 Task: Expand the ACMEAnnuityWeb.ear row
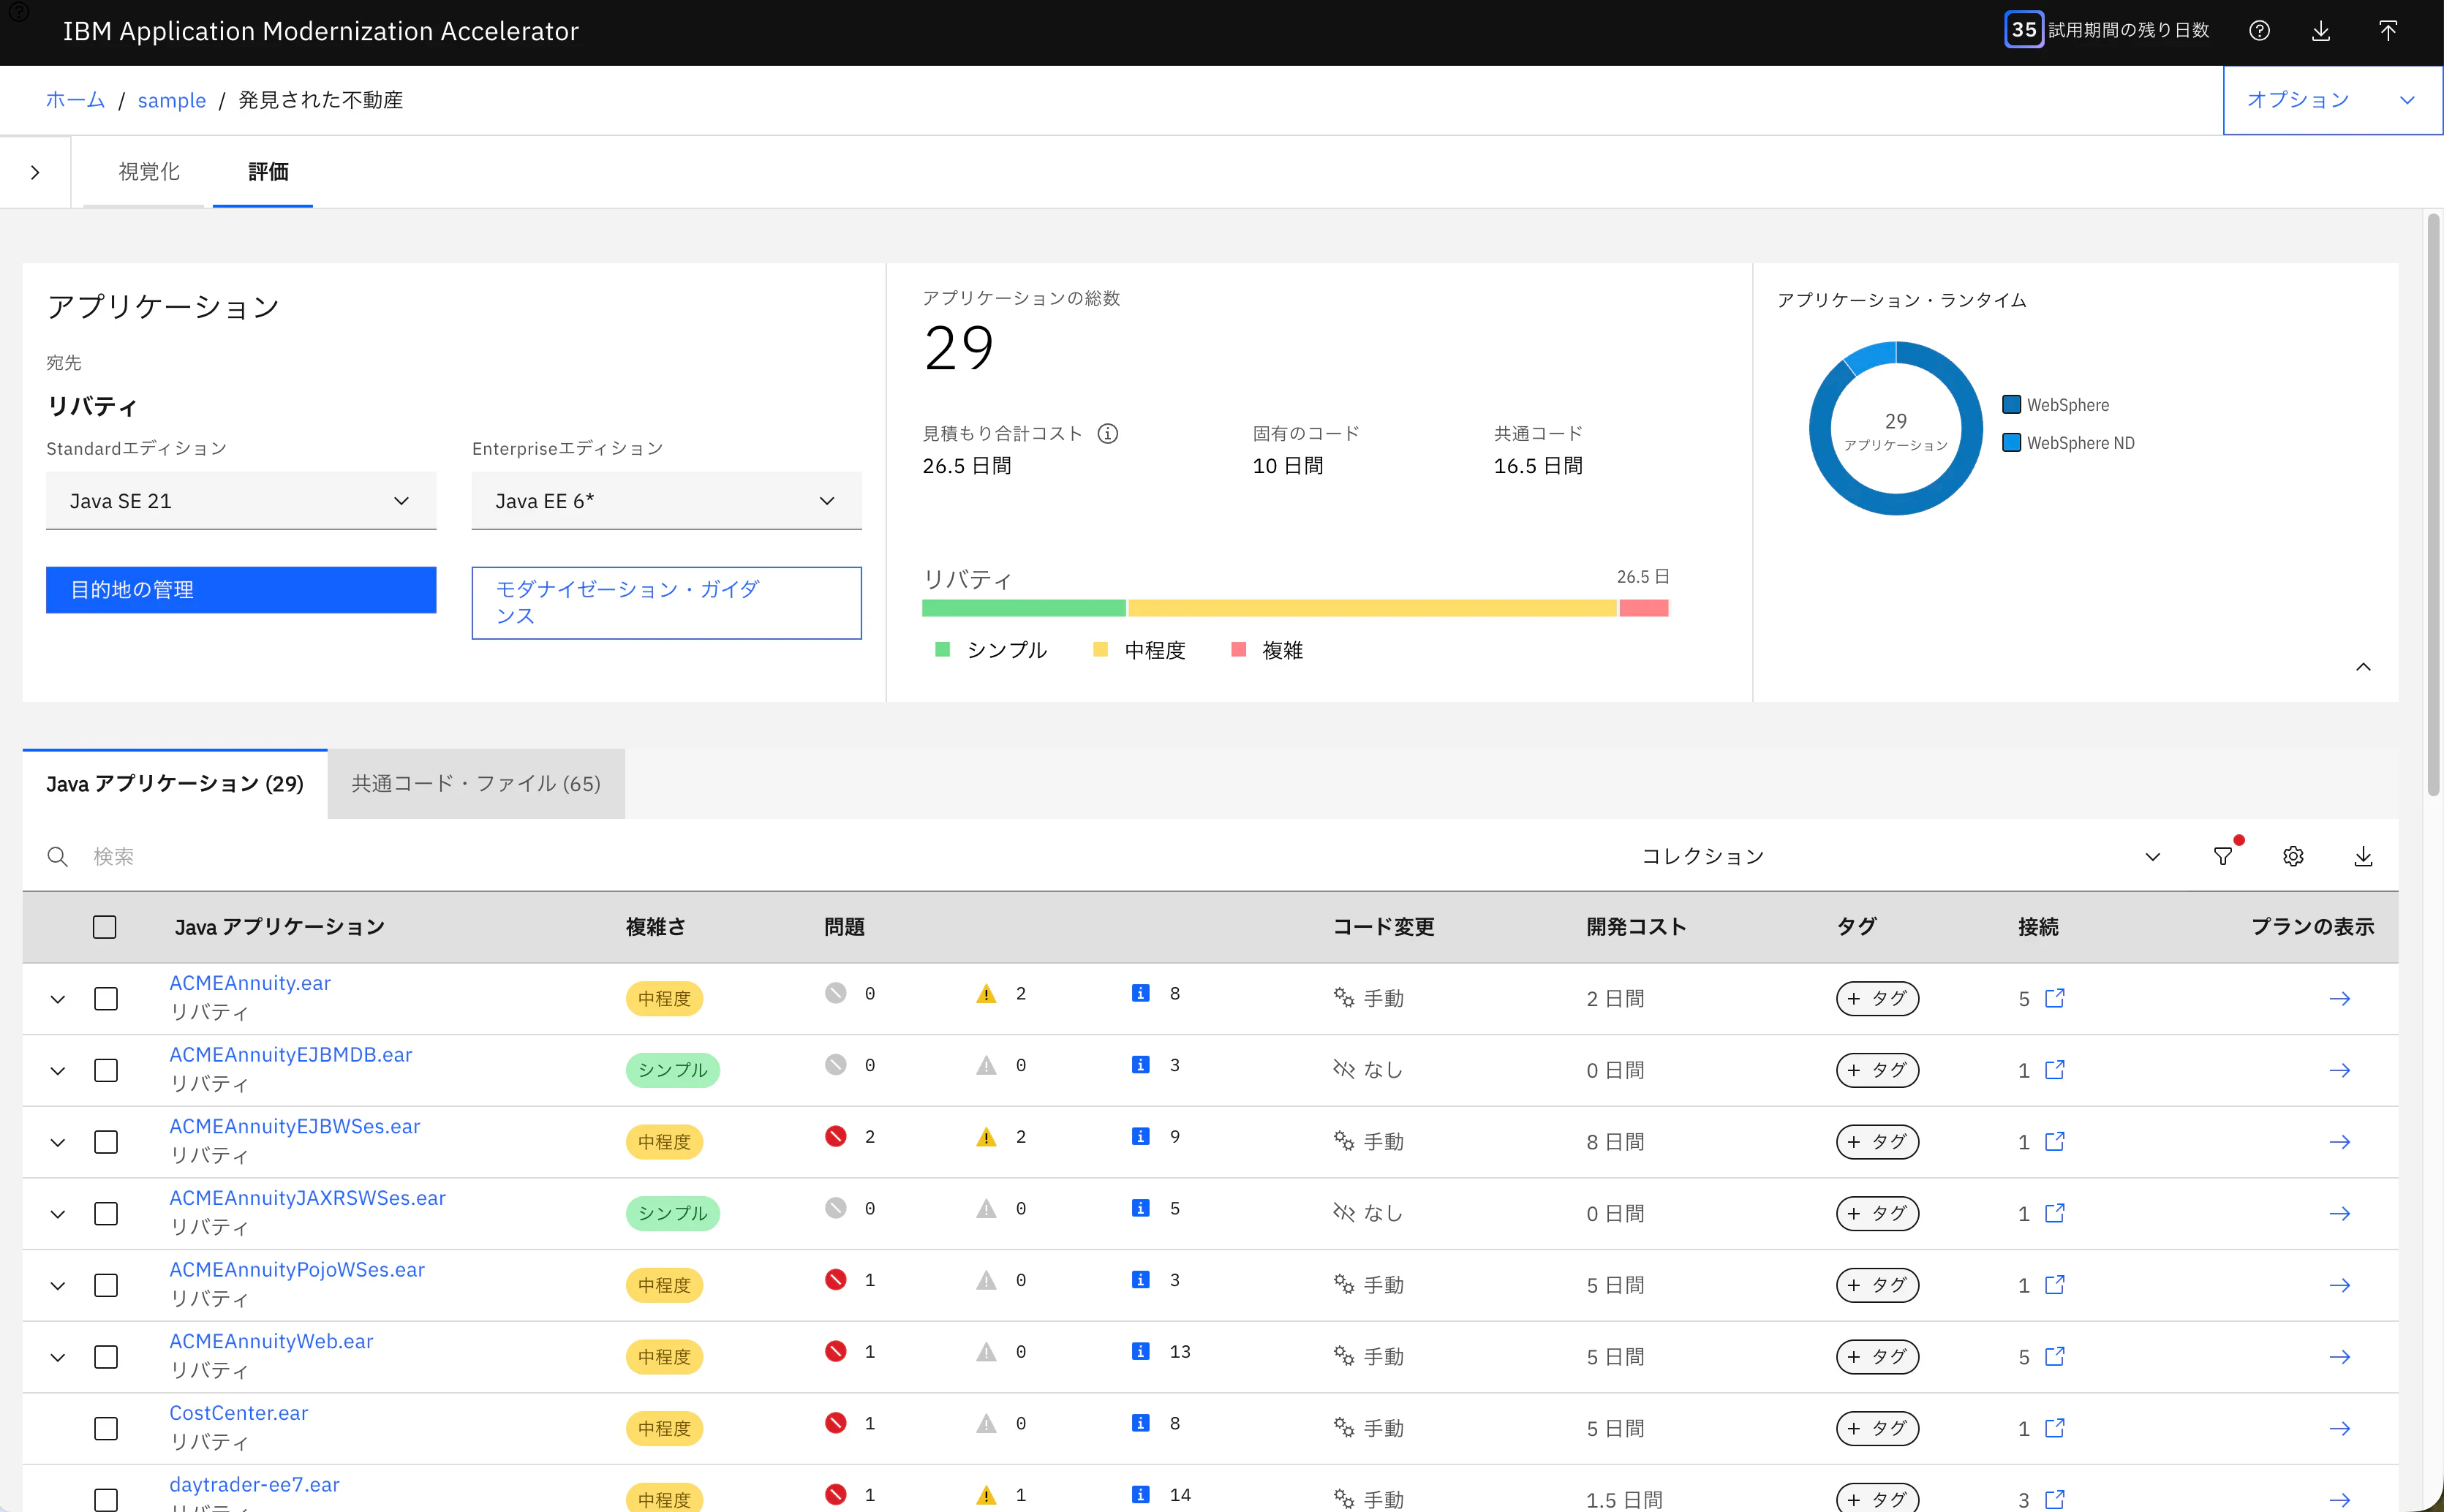point(58,1357)
